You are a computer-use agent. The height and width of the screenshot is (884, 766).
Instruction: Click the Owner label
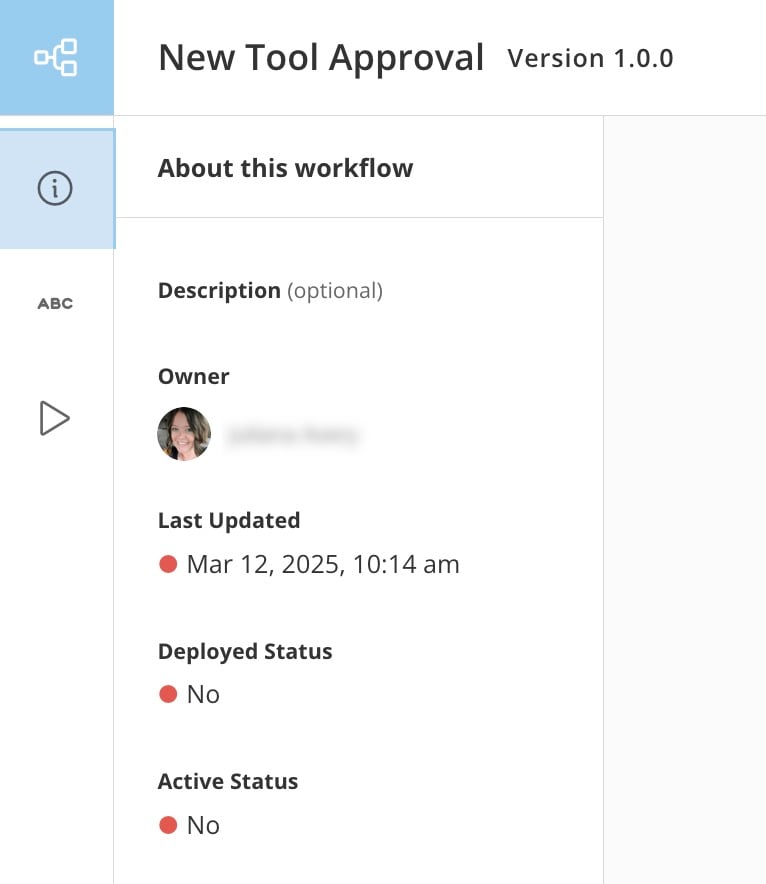point(193,377)
